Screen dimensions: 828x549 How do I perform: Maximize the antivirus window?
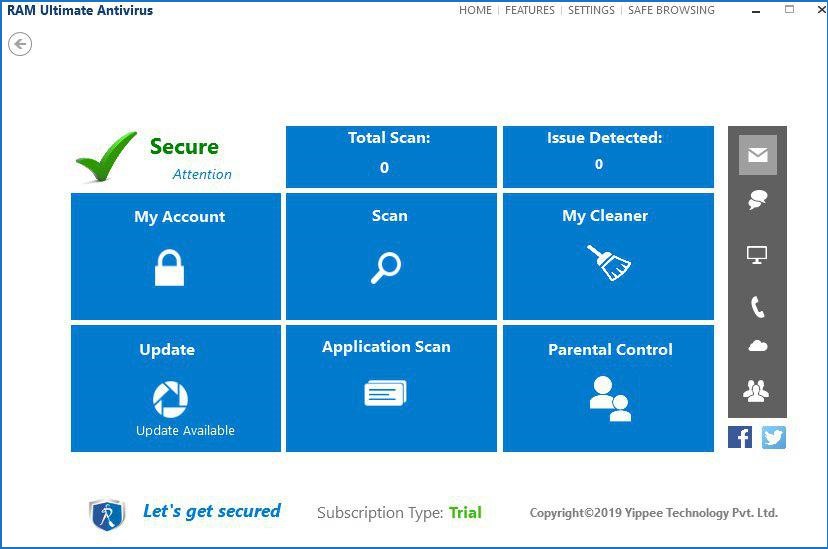(x=789, y=9)
